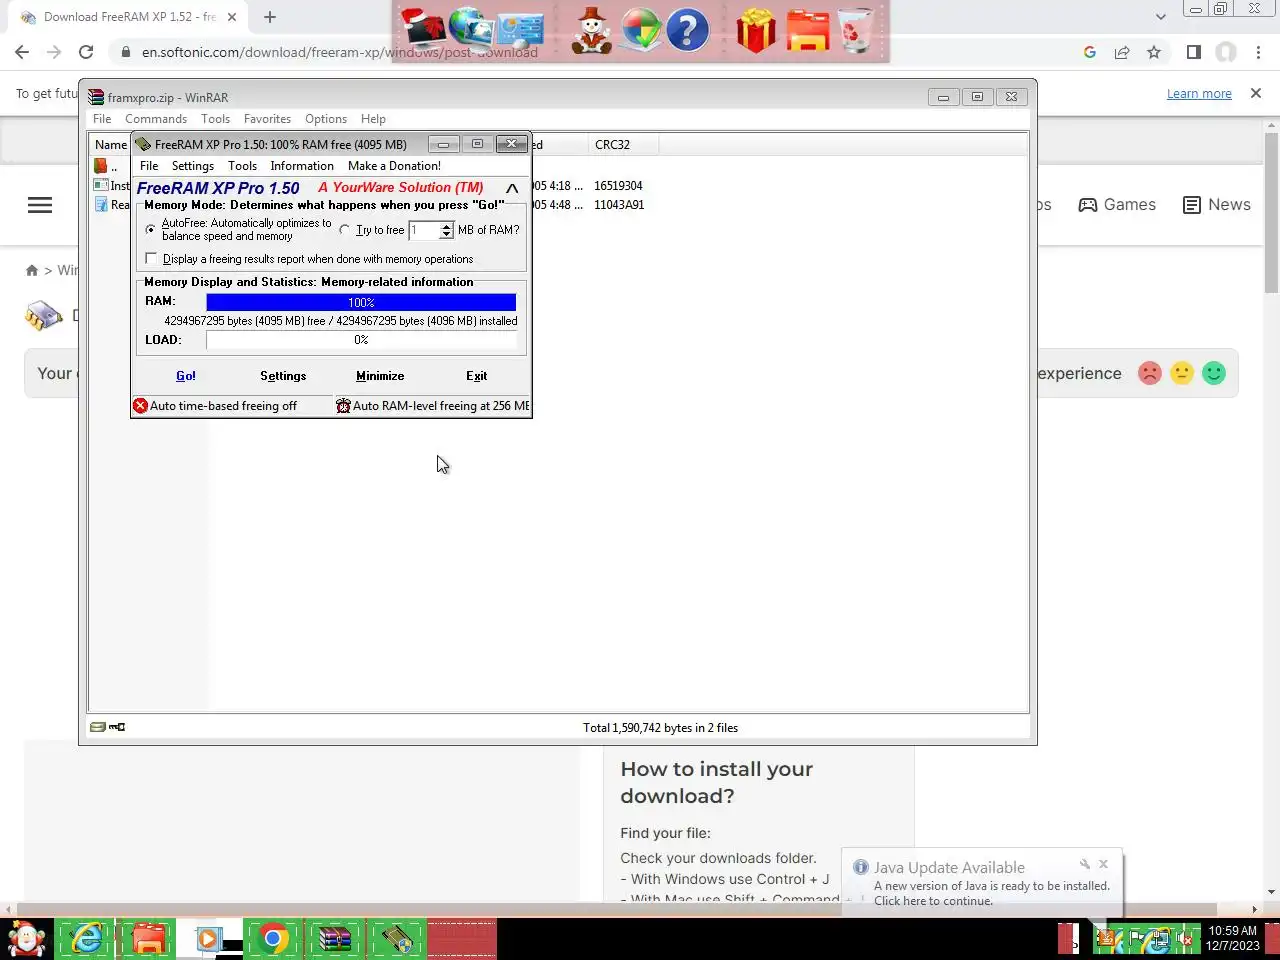Open the FreeRAM File menu

tap(149, 166)
